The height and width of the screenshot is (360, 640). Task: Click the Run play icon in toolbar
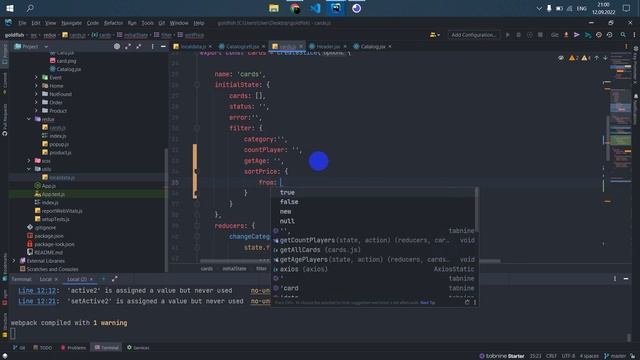(507, 35)
